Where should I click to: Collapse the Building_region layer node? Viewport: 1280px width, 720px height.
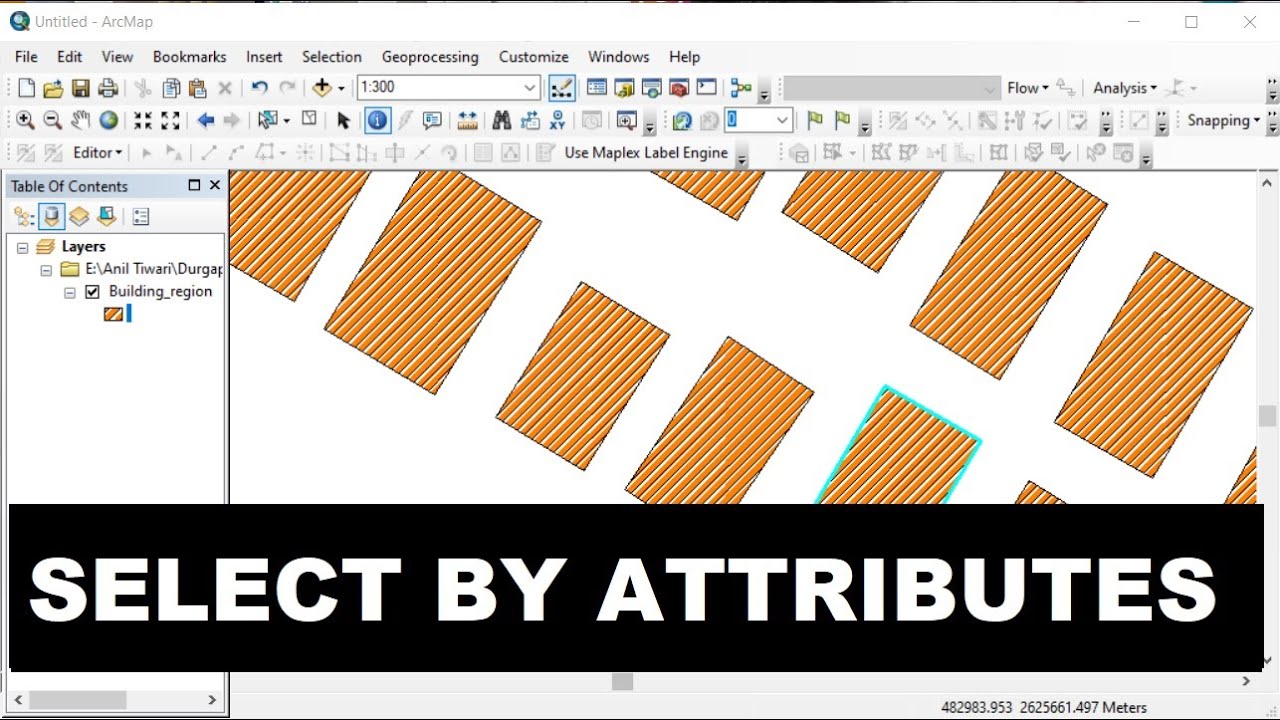tap(70, 293)
